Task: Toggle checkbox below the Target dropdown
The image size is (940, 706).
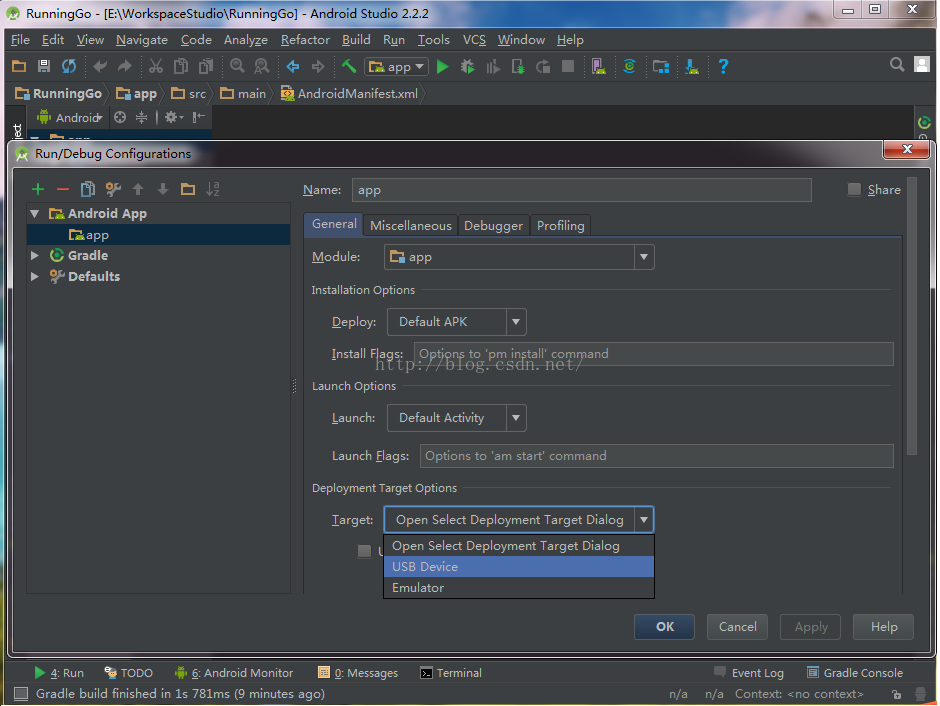Action: (364, 551)
